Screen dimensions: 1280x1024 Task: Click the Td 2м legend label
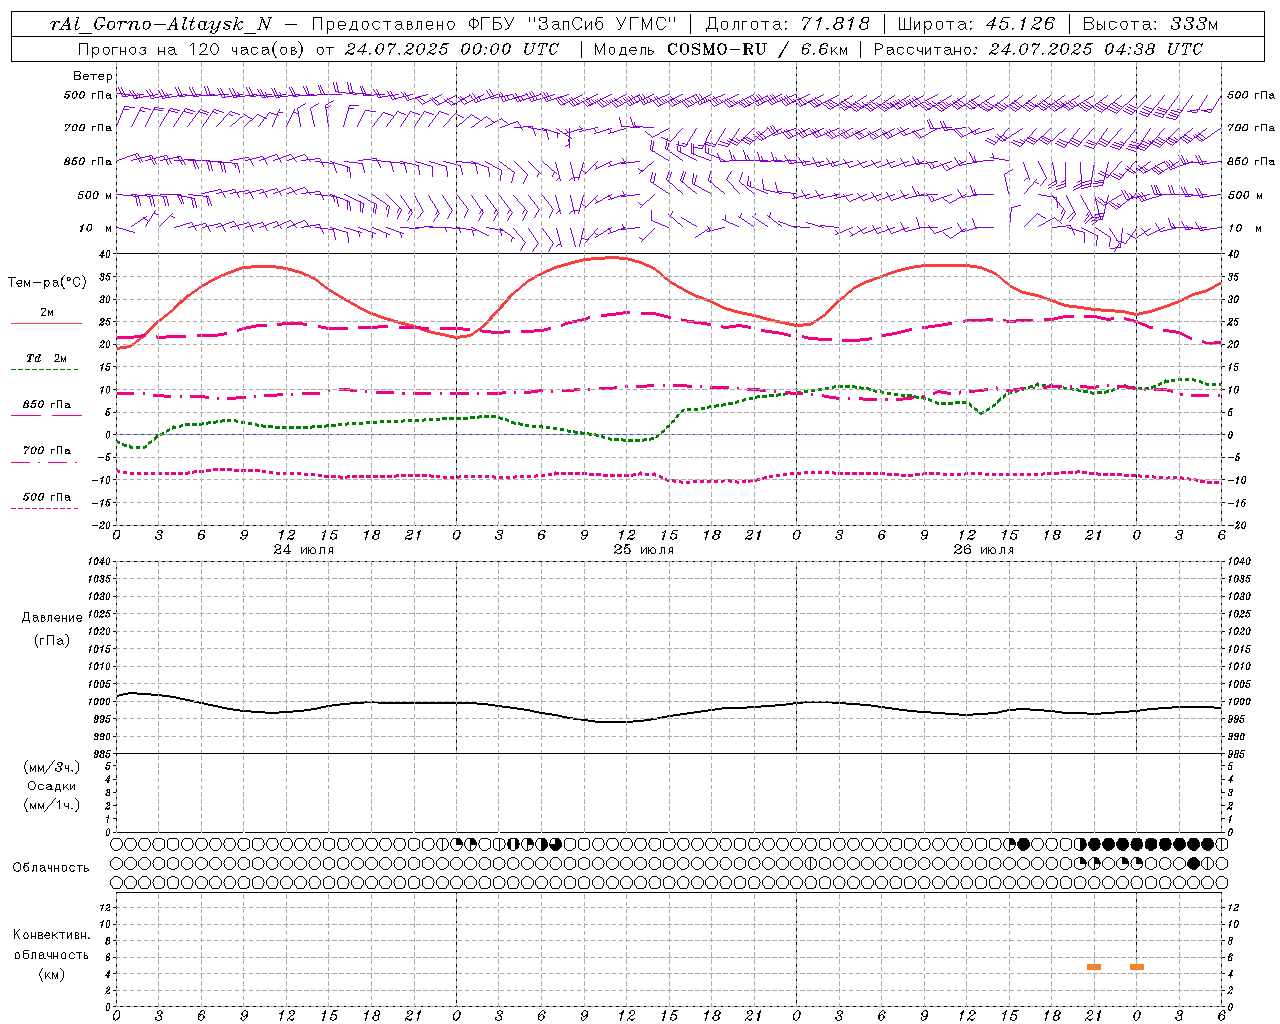[x=47, y=358]
